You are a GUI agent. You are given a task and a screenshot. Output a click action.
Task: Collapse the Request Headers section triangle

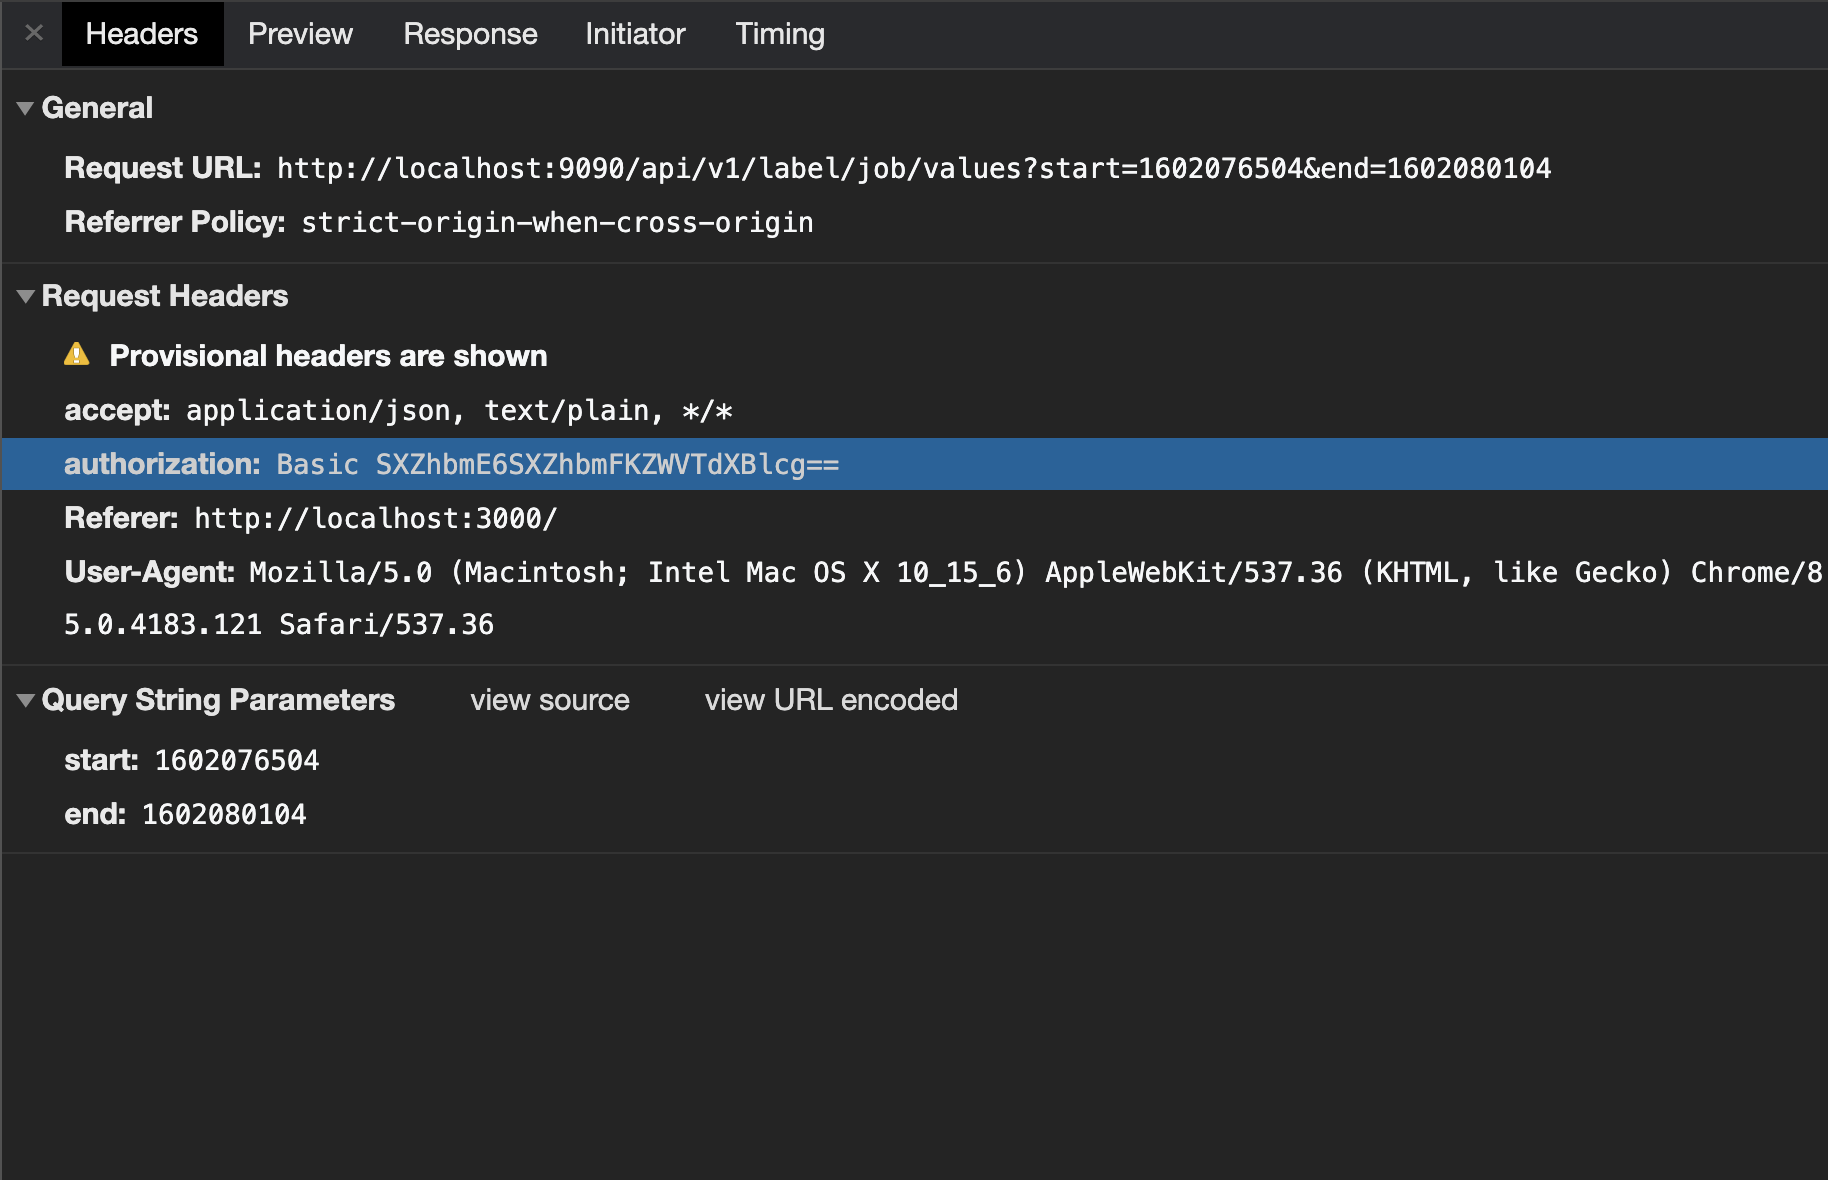tap(26, 296)
